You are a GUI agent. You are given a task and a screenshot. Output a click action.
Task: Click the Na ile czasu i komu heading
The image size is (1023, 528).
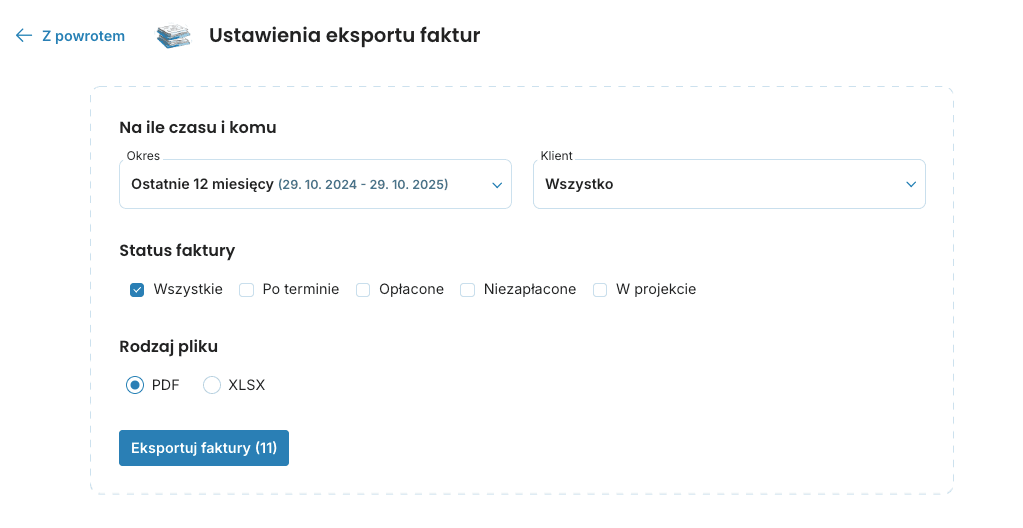coord(198,127)
